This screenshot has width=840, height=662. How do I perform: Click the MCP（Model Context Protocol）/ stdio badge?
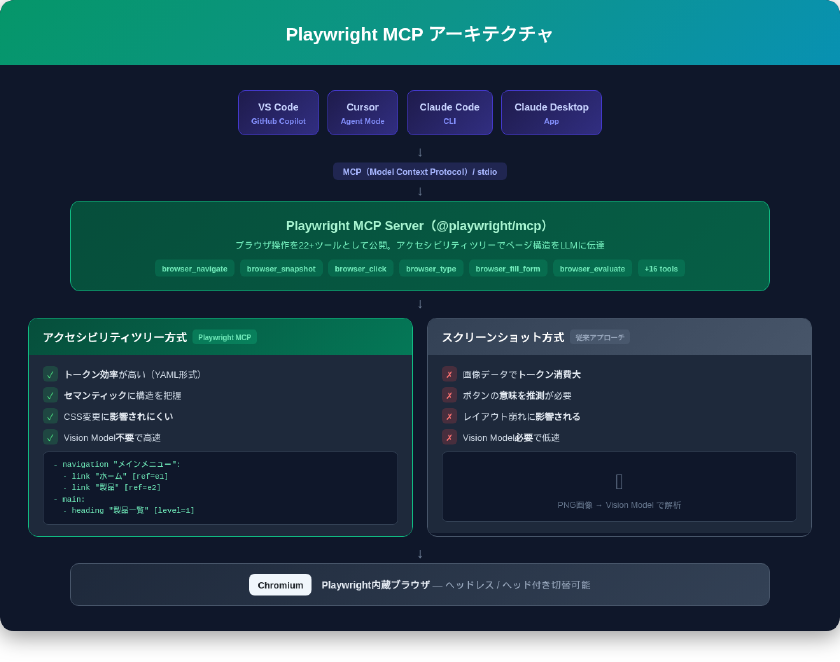[x=419, y=171]
